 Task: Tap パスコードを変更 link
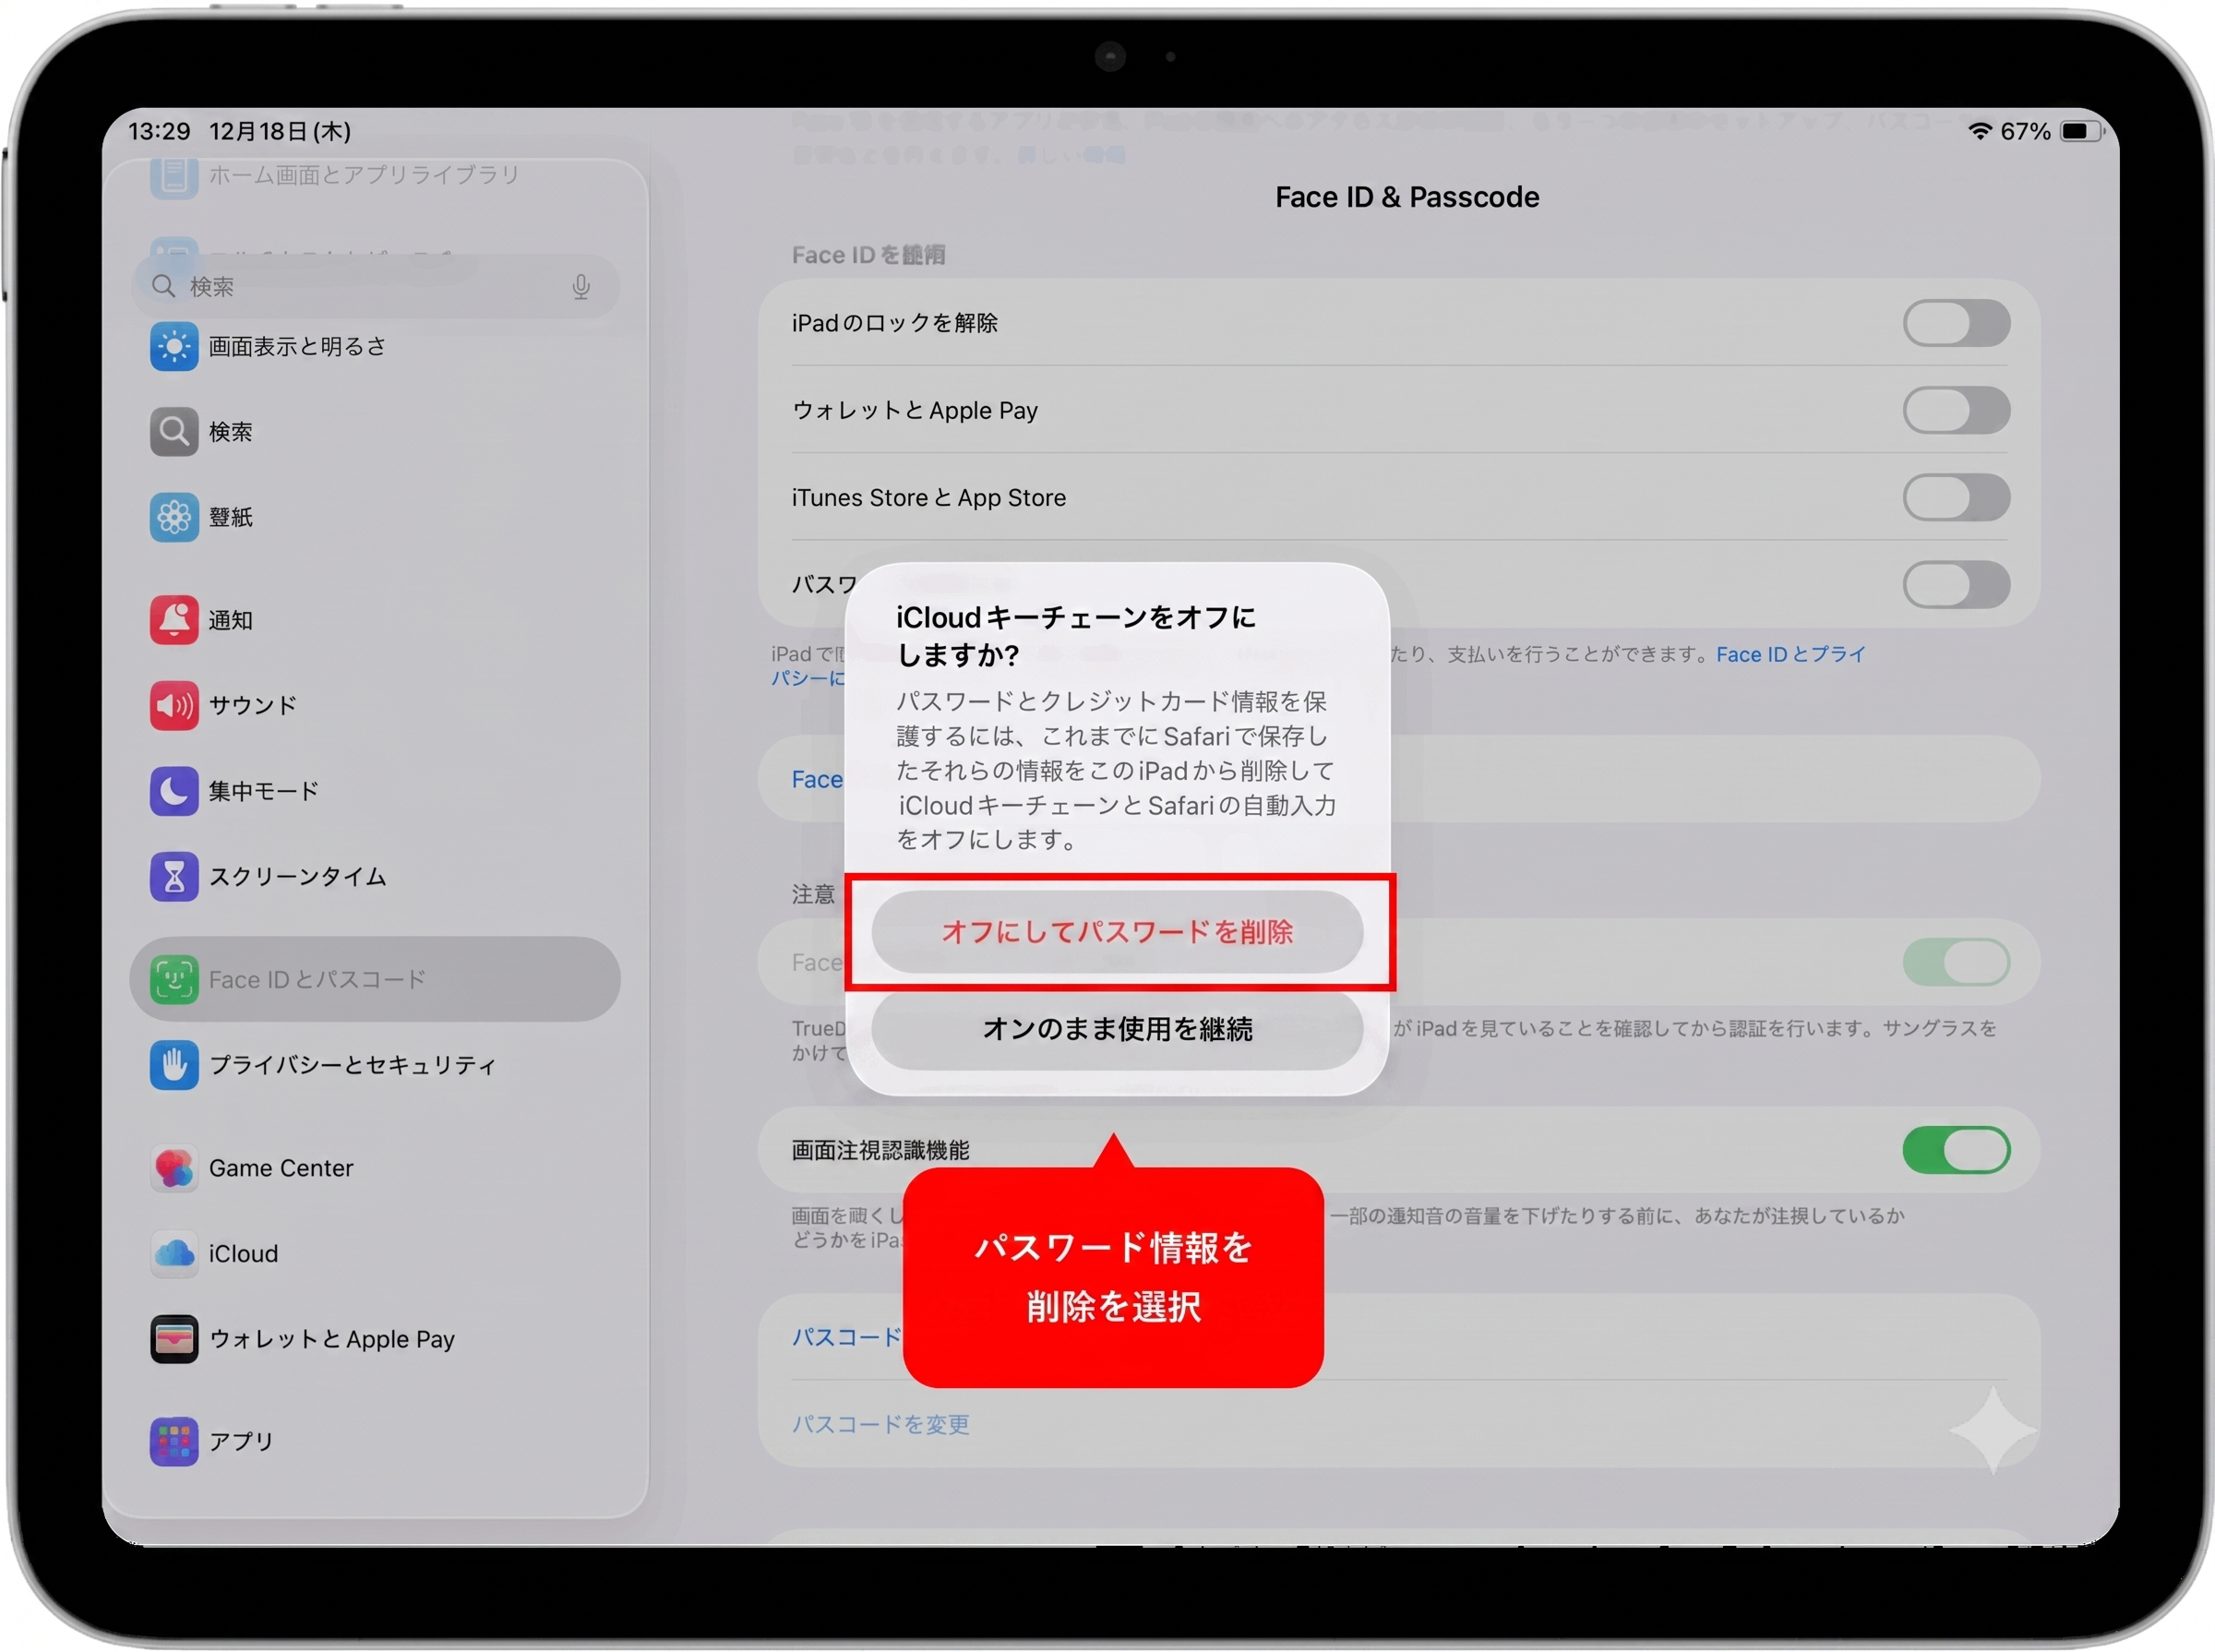(x=881, y=1424)
